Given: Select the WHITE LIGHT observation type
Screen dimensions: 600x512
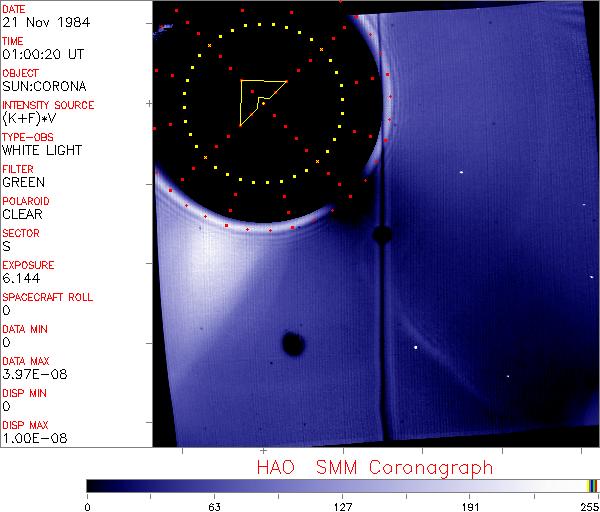Looking at the screenshot, I should click(42, 150).
